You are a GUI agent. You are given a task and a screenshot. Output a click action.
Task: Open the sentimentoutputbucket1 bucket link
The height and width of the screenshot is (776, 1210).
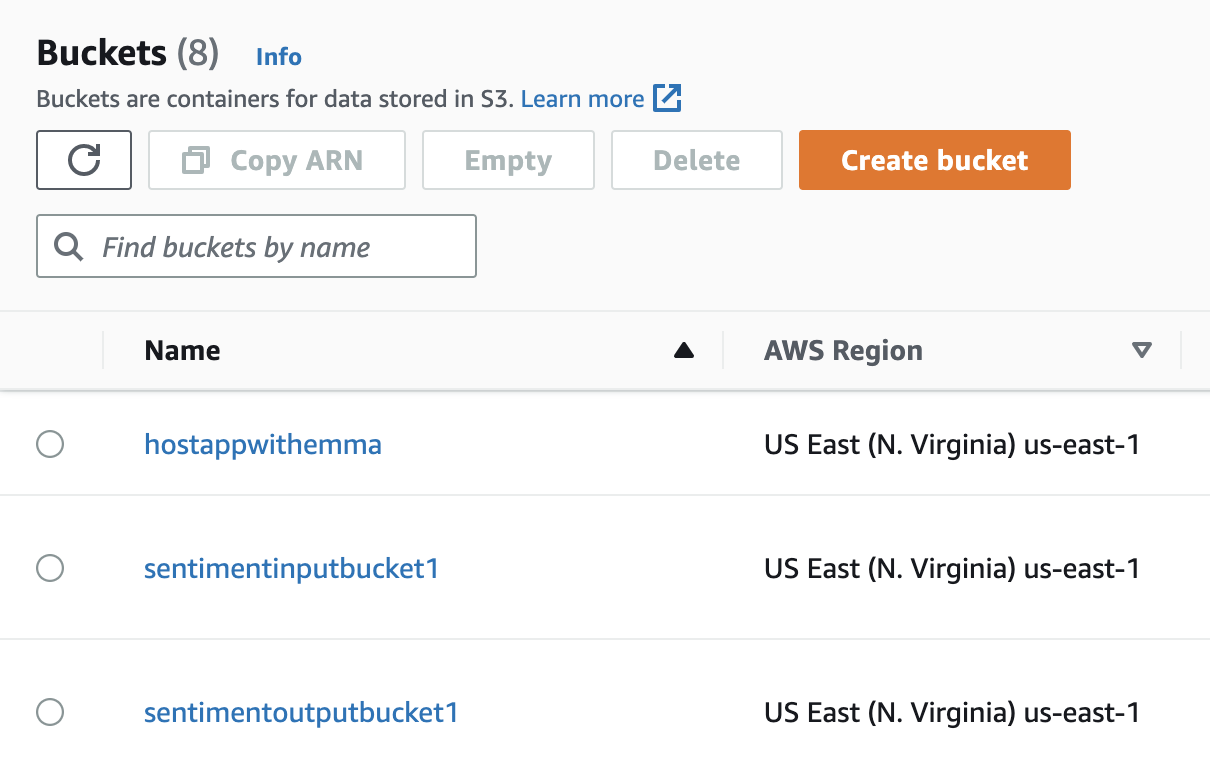point(299,712)
